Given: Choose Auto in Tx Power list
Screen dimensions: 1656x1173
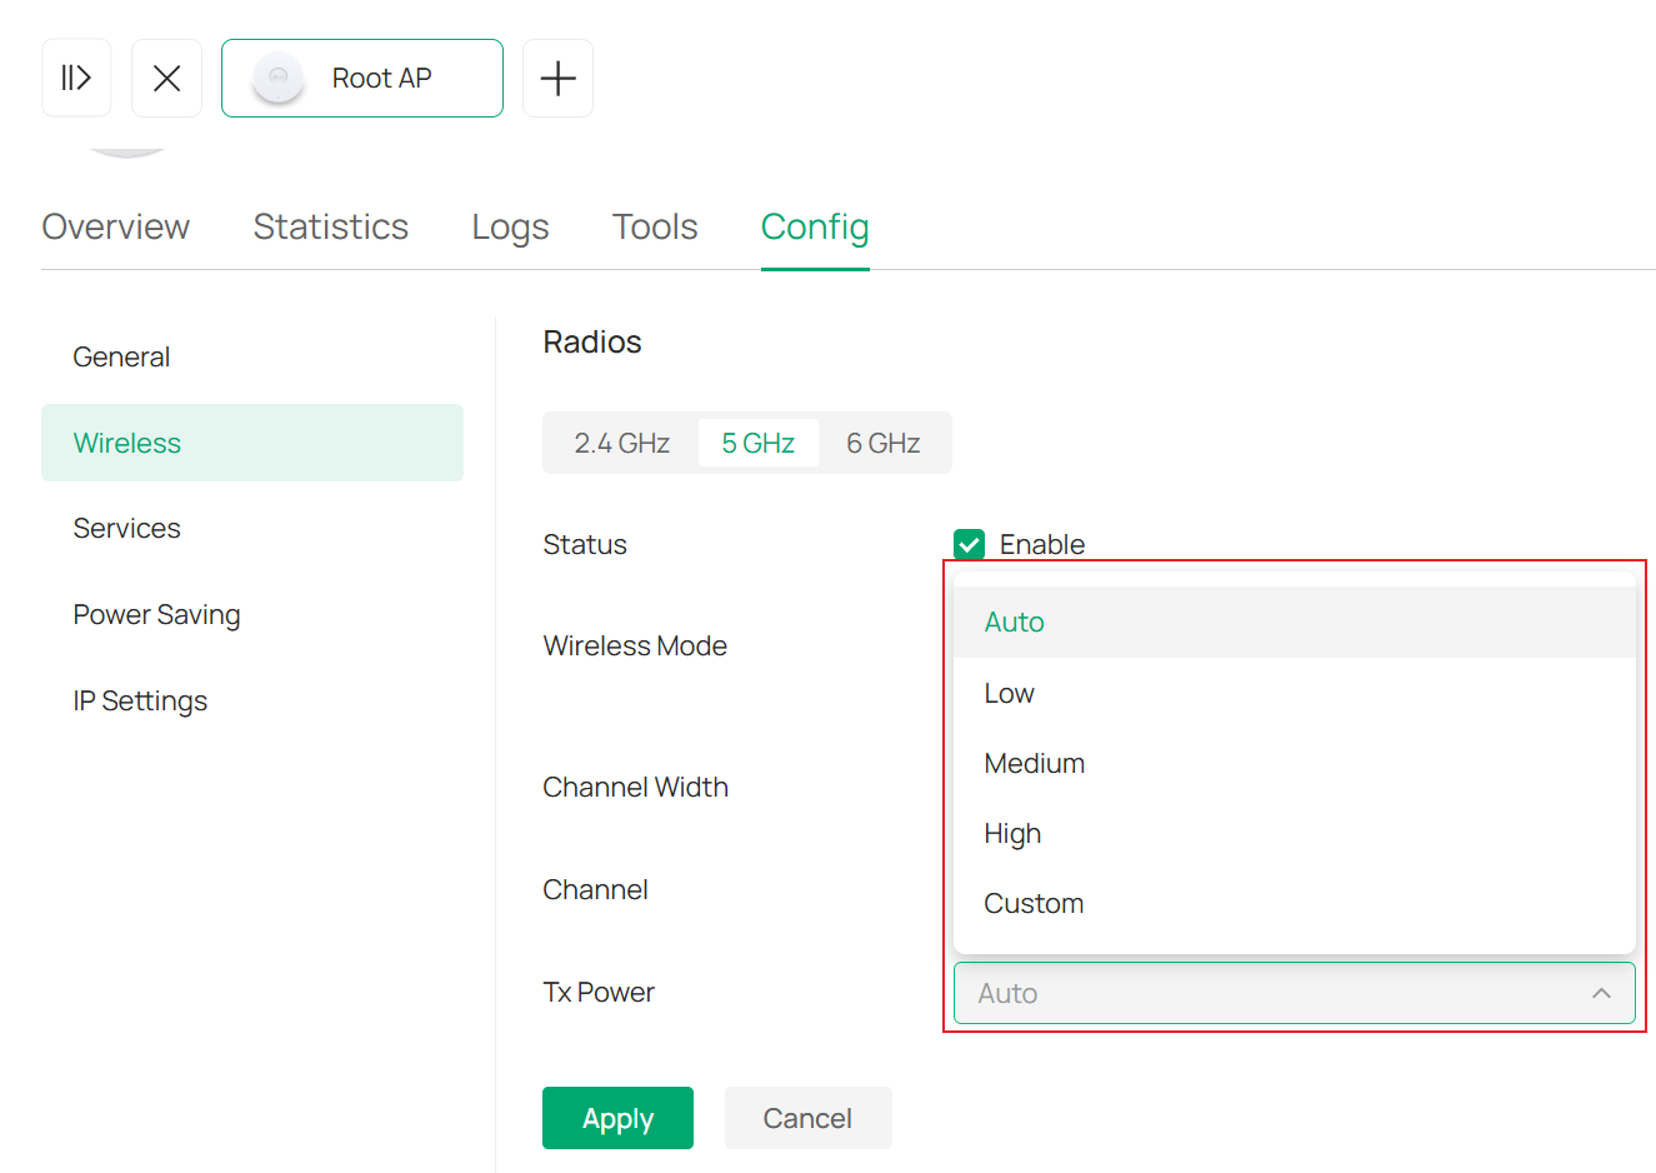Looking at the screenshot, I should pos(1294,622).
